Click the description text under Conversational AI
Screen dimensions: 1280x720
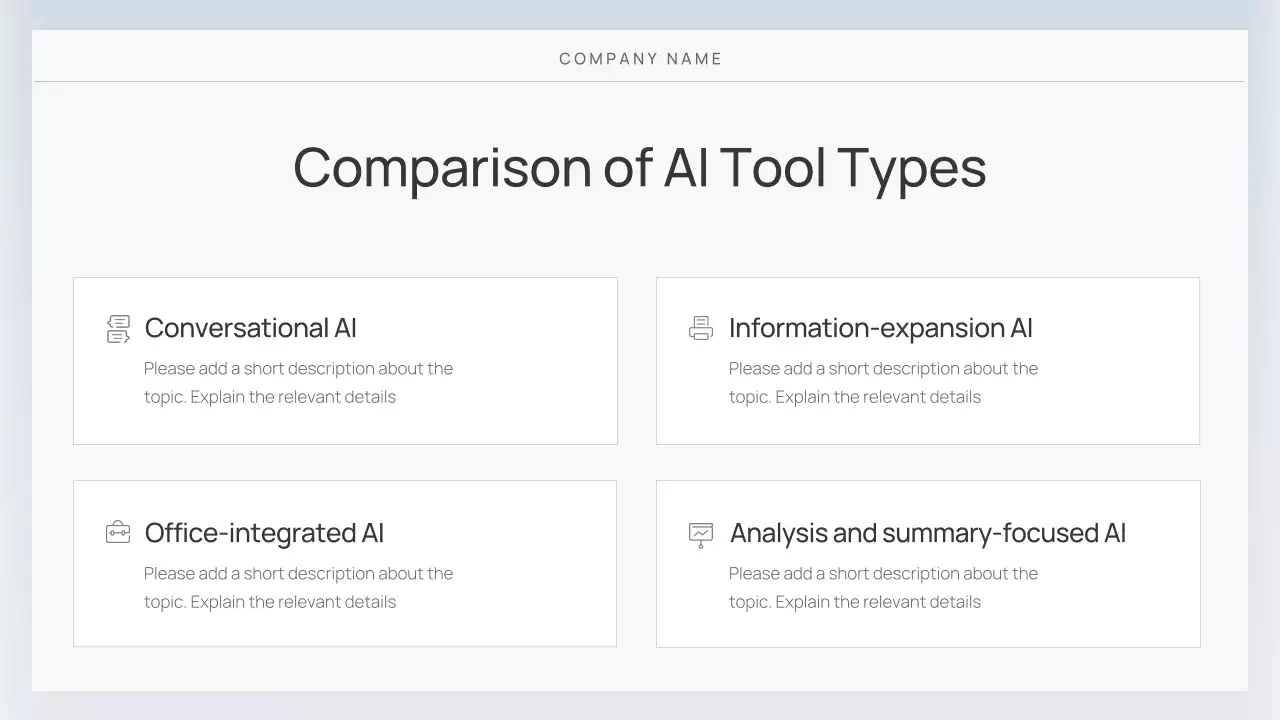click(x=298, y=383)
